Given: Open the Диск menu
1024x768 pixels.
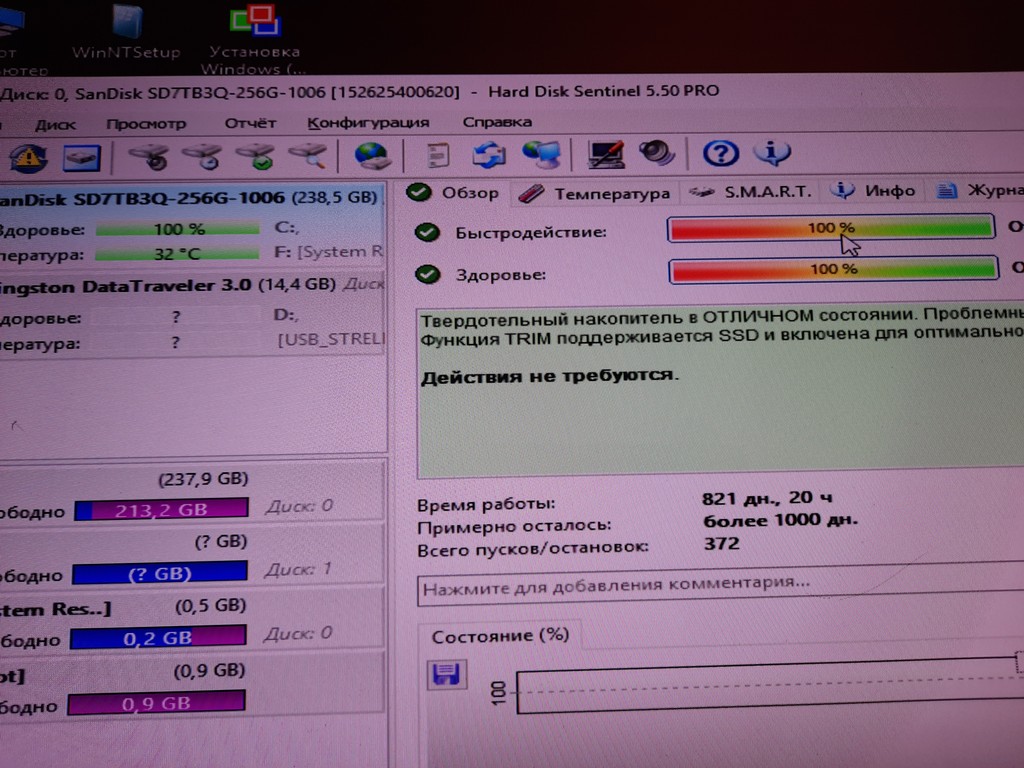Looking at the screenshot, I should (55, 125).
